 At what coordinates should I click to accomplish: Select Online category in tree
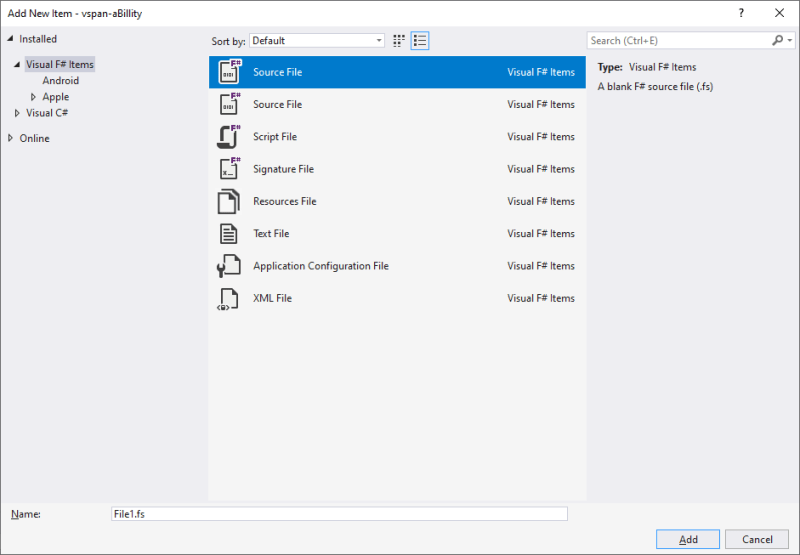pyautogui.click(x=34, y=138)
